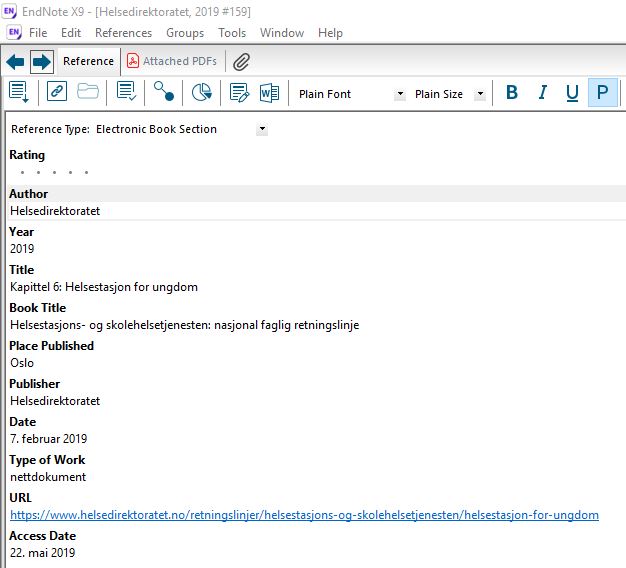Viewport: 626px width, 568px height.
Task: Open the Plain Size dropdown
Action: 480,94
